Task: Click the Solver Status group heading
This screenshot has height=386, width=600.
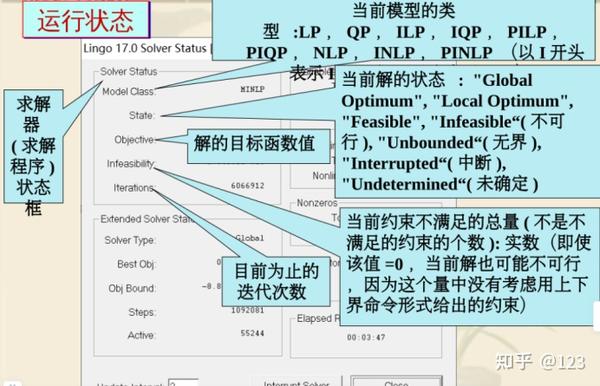Action: coord(129,72)
